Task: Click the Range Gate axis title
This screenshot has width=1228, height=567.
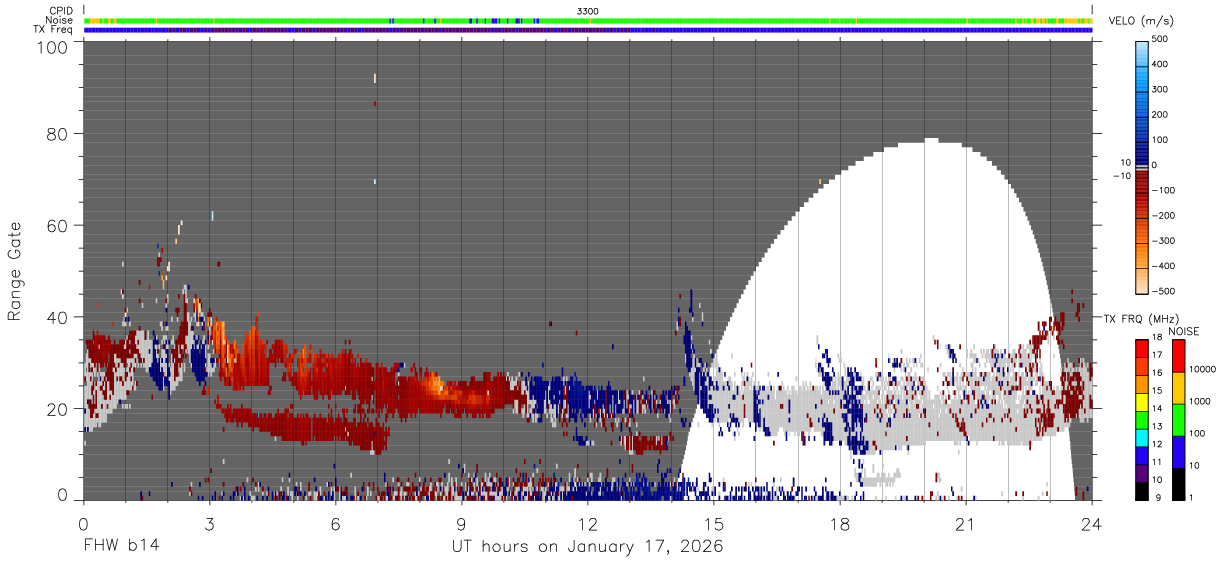Action: pos(15,271)
